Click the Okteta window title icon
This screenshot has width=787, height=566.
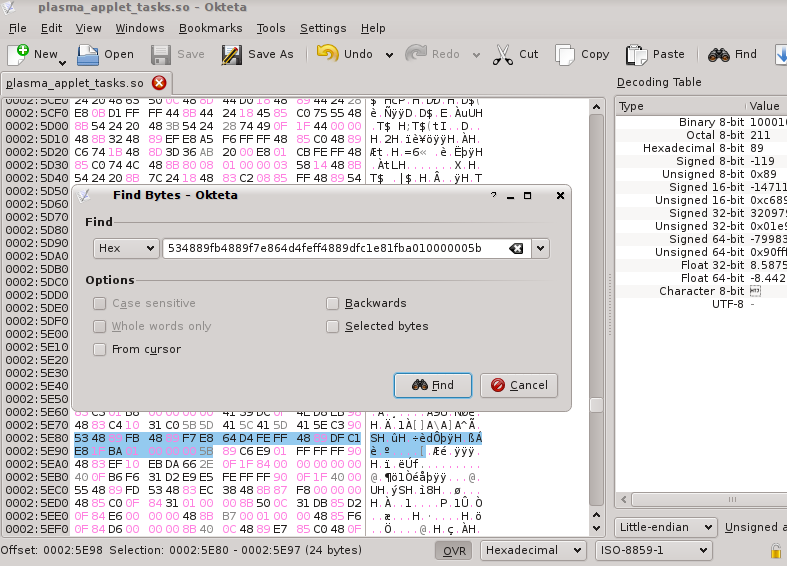(9, 7)
